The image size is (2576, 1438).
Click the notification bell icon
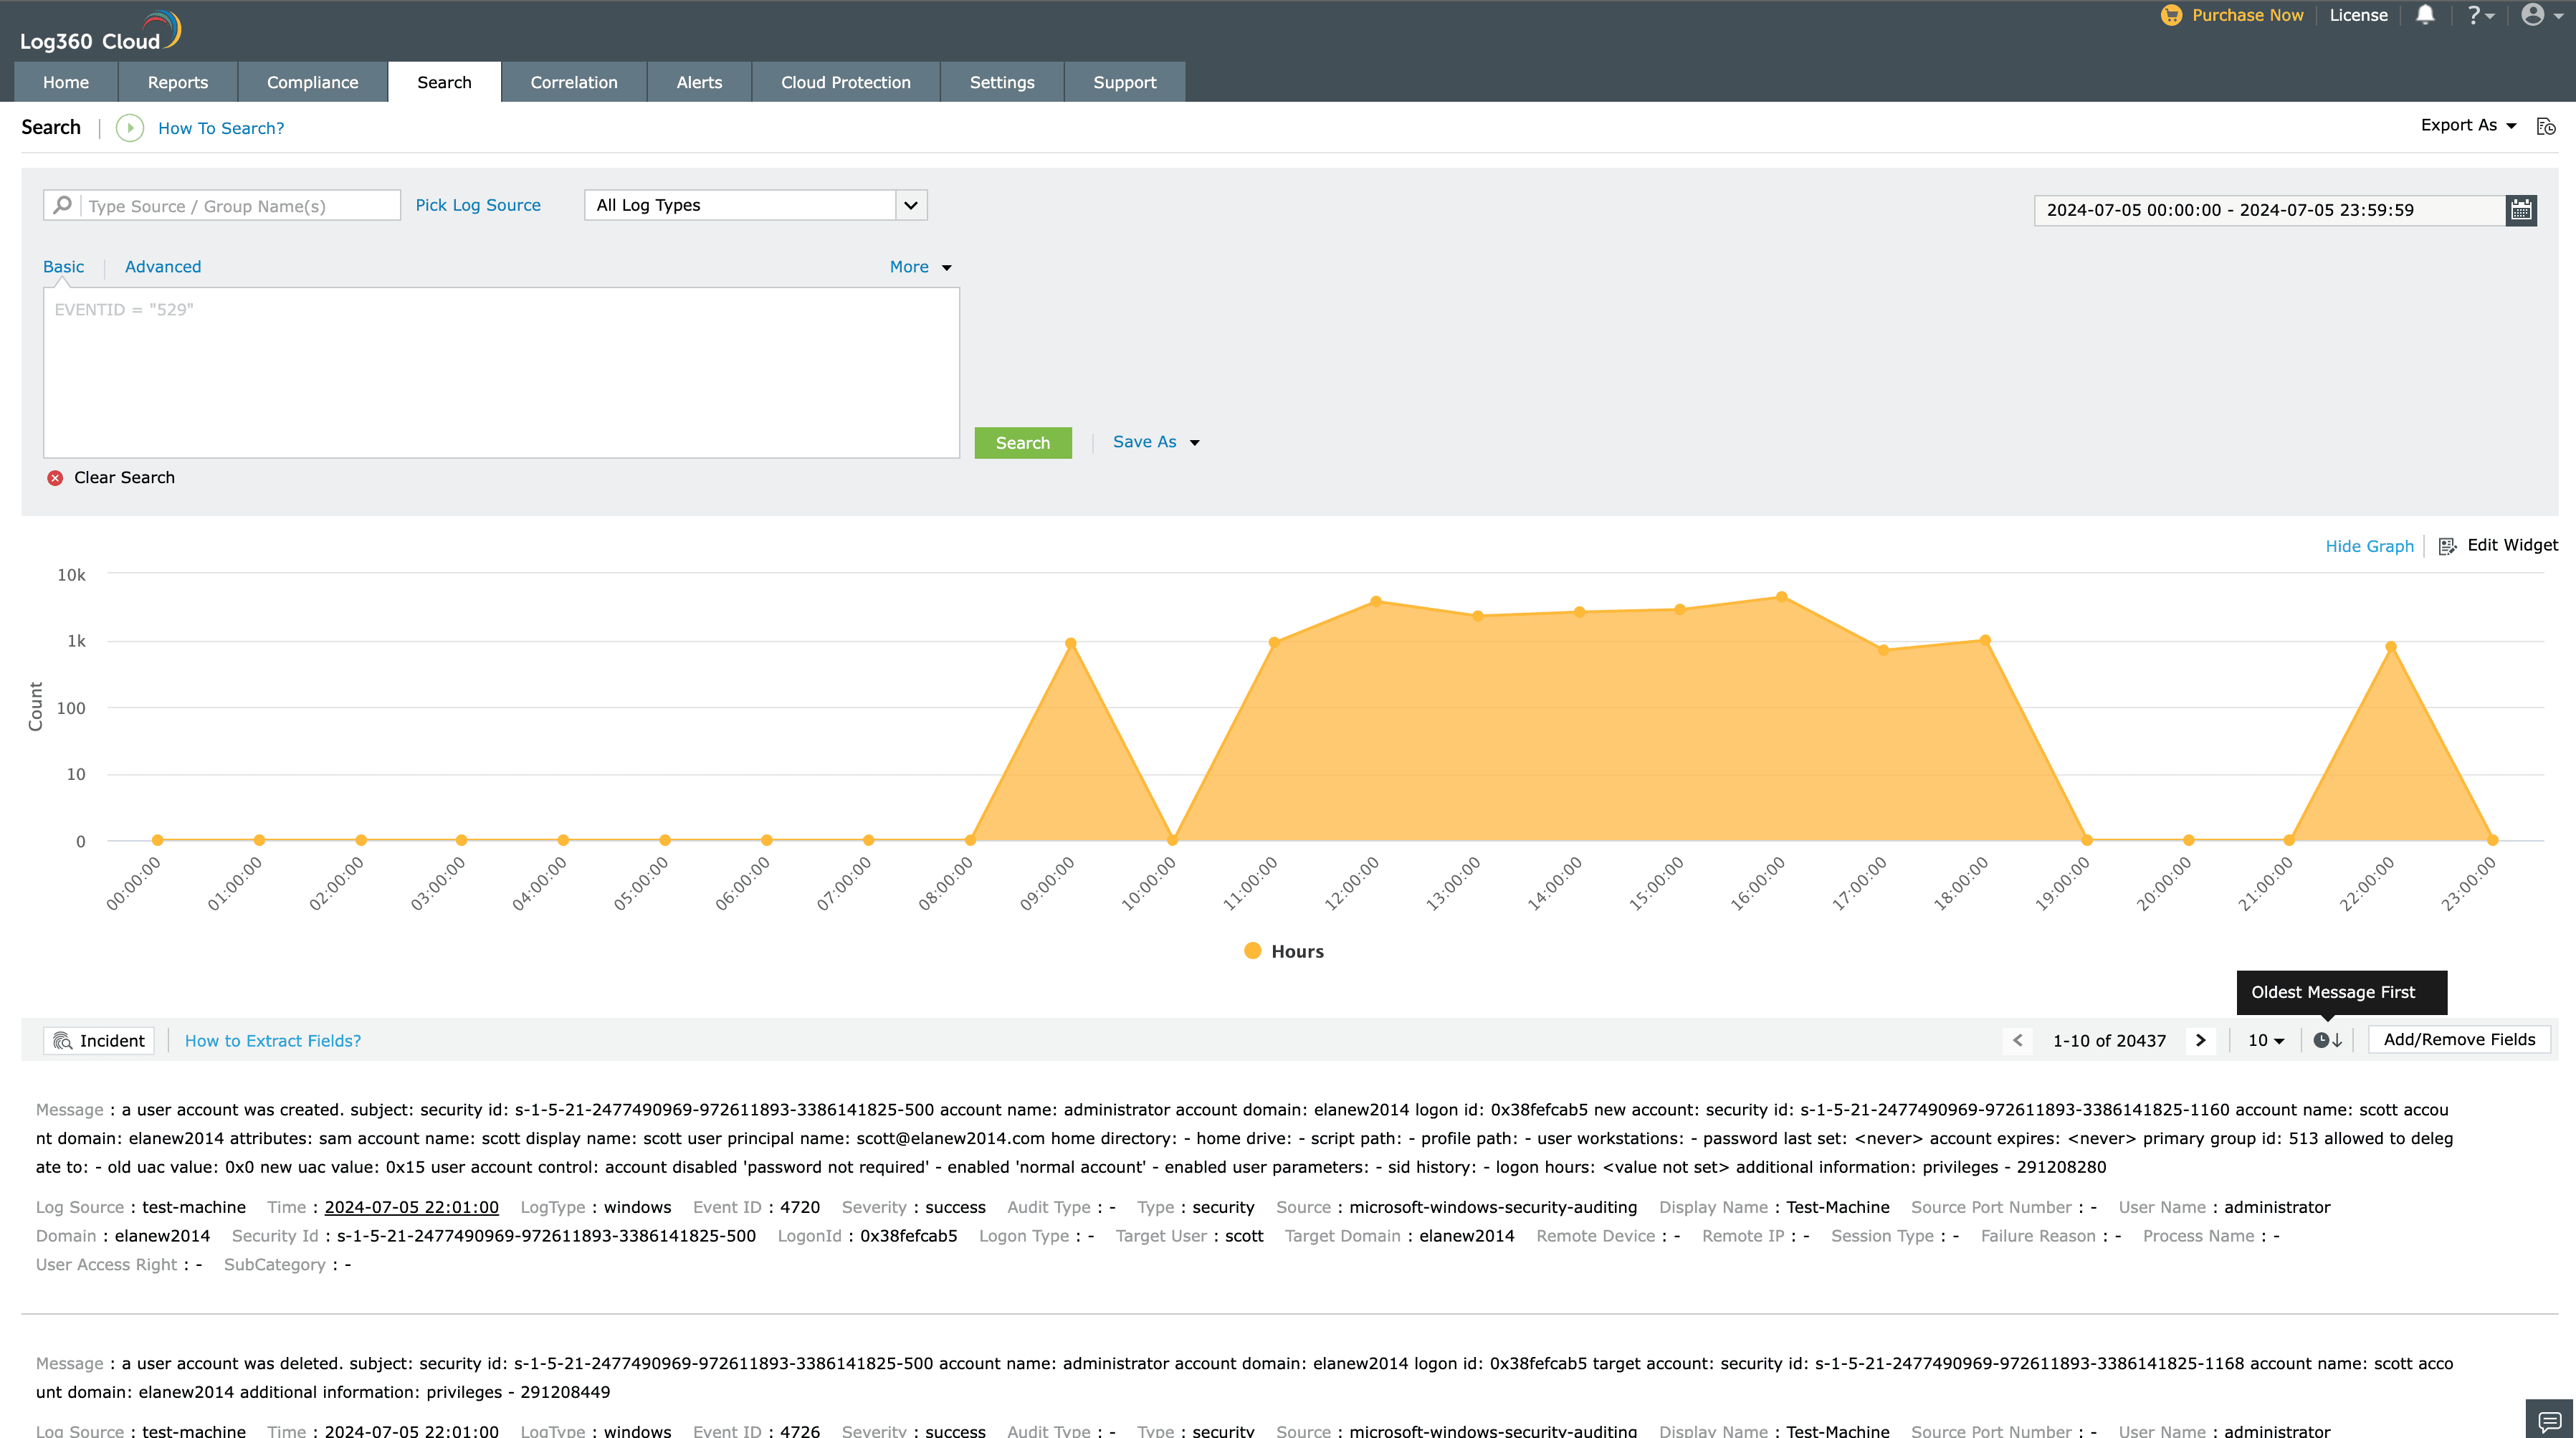(x=2425, y=15)
